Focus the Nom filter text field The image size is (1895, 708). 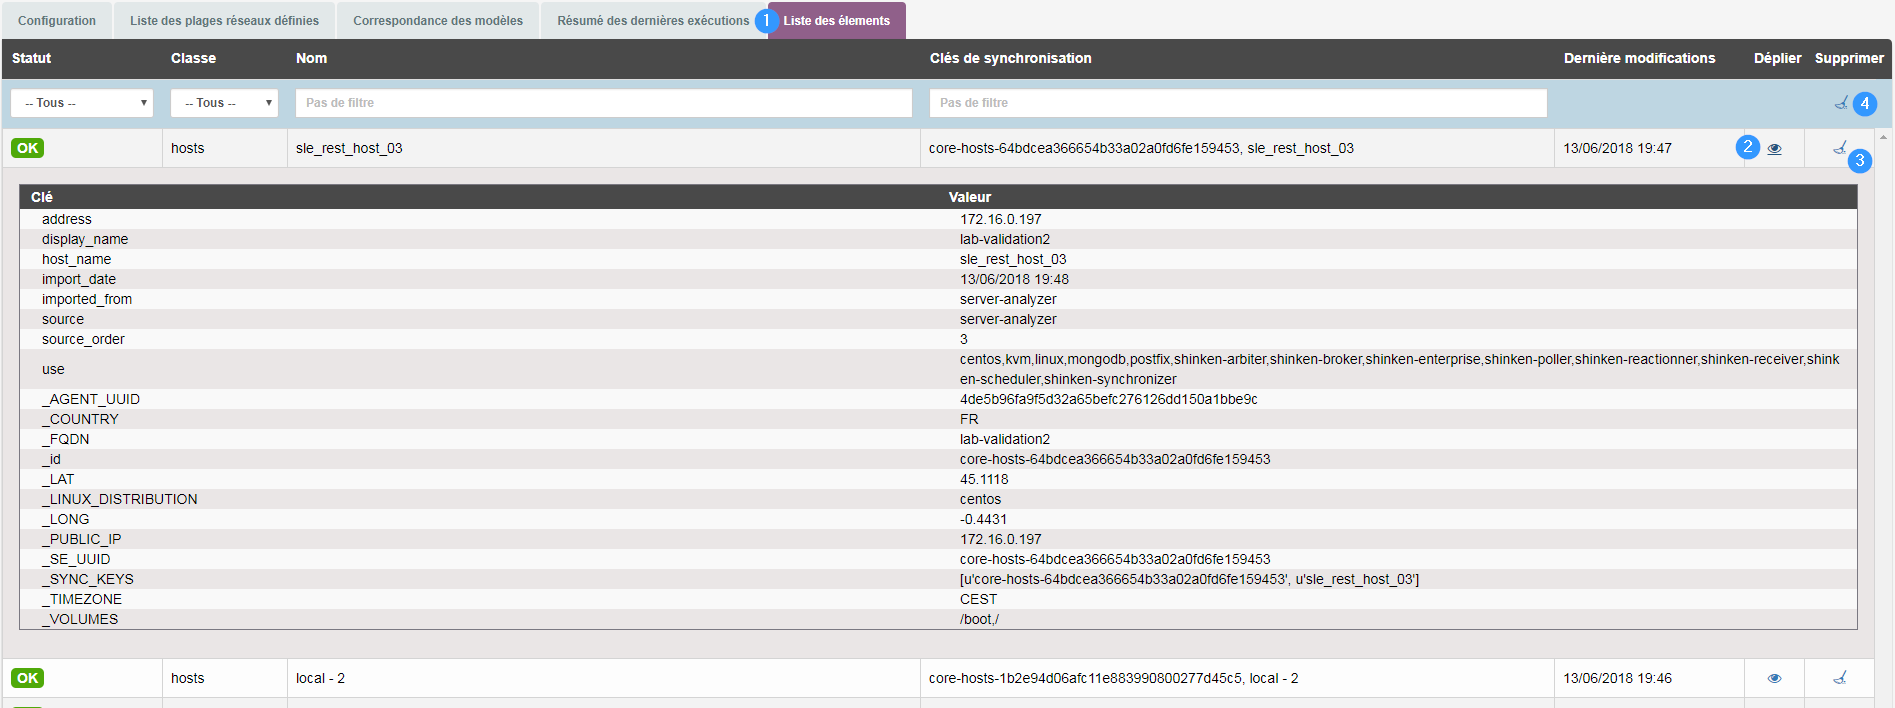pos(603,103)
